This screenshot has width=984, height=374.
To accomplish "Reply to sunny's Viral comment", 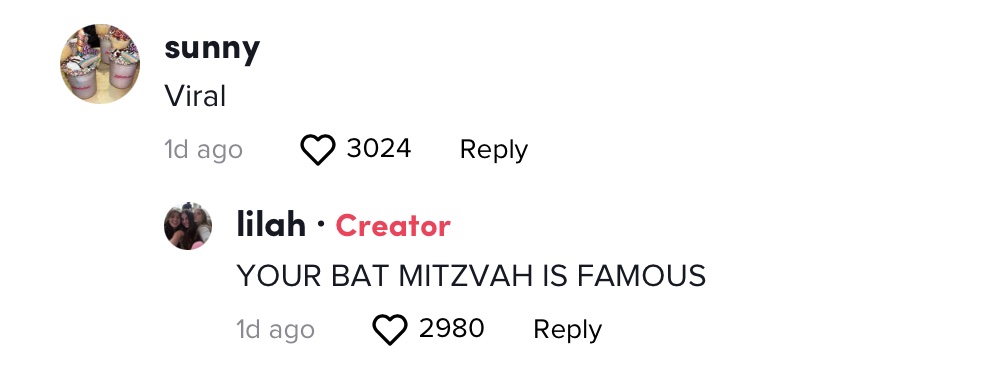I will pyautogui.click(x=494, y=150).
